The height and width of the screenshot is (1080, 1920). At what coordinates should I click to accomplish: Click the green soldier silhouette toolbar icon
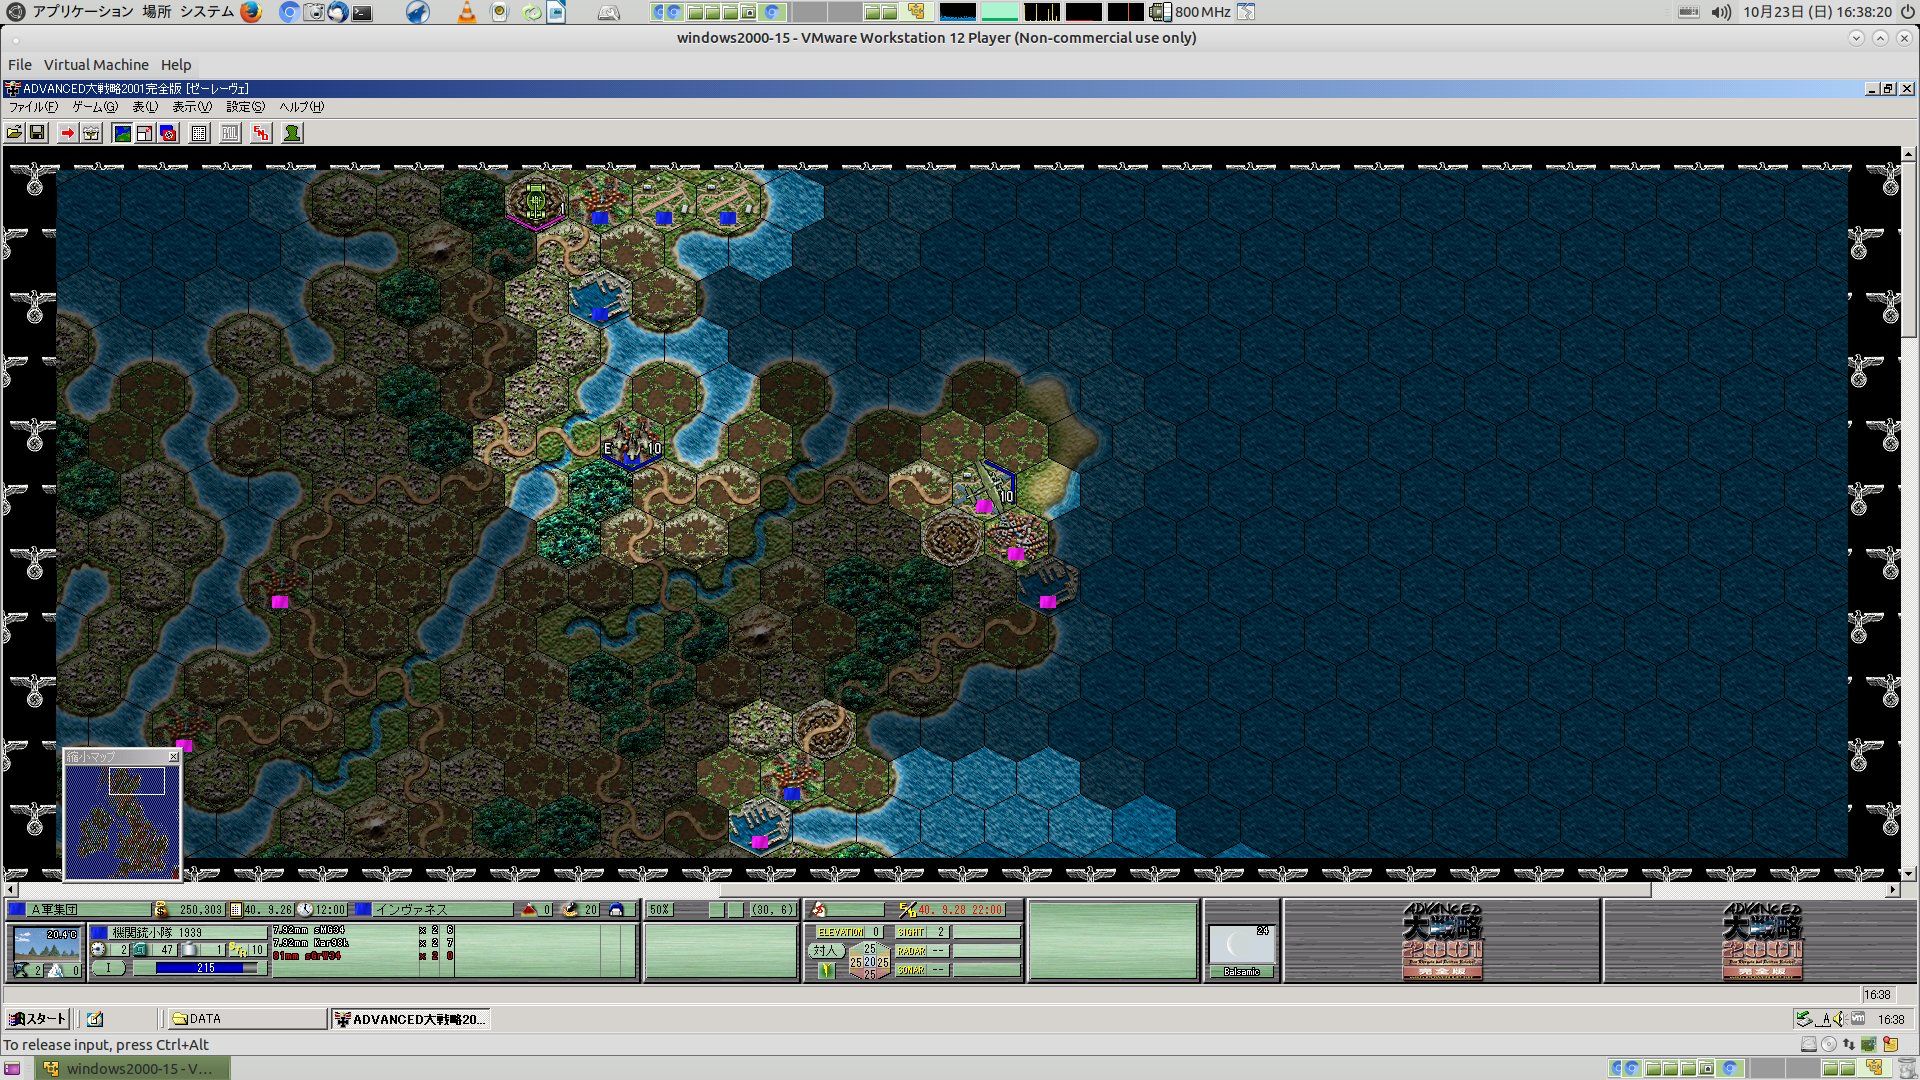(292, 133)
